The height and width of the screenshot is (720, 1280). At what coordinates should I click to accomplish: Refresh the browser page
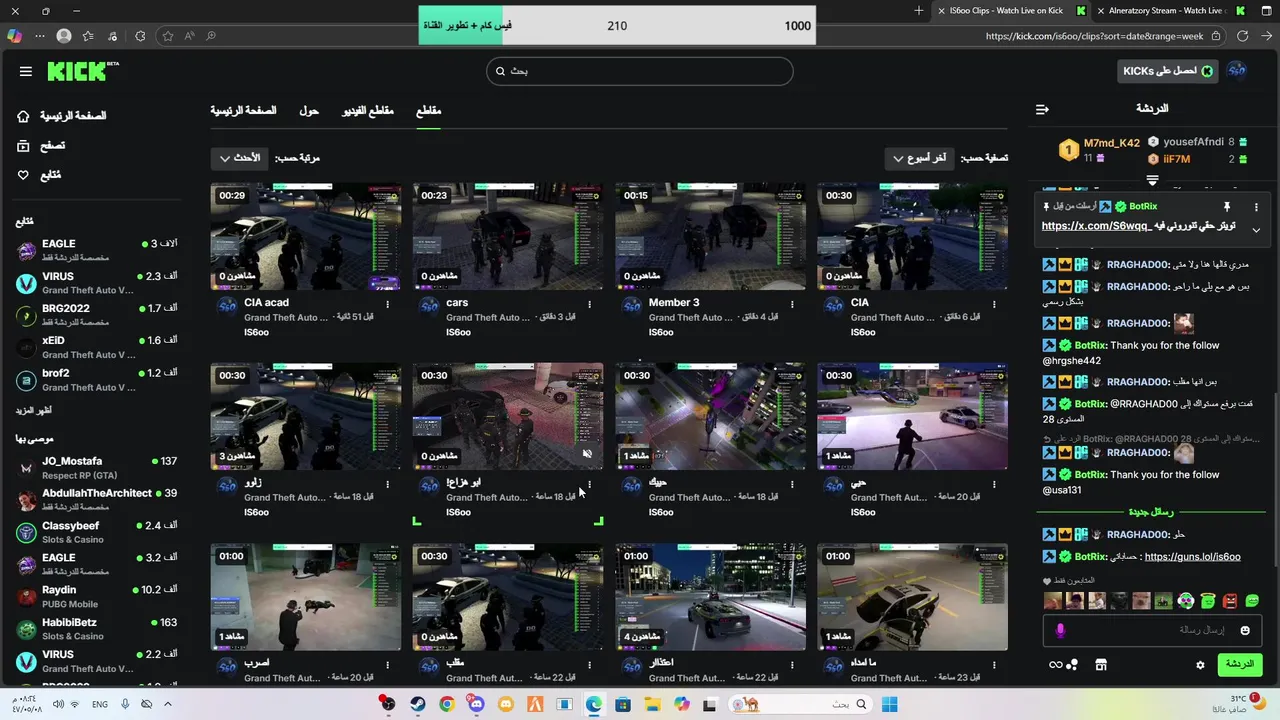pyautogui.click(x=1242, y=36)
